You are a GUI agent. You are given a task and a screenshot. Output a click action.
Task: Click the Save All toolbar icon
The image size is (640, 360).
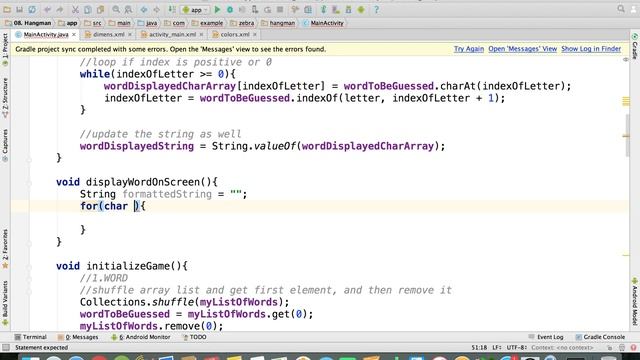click(19, 9)
